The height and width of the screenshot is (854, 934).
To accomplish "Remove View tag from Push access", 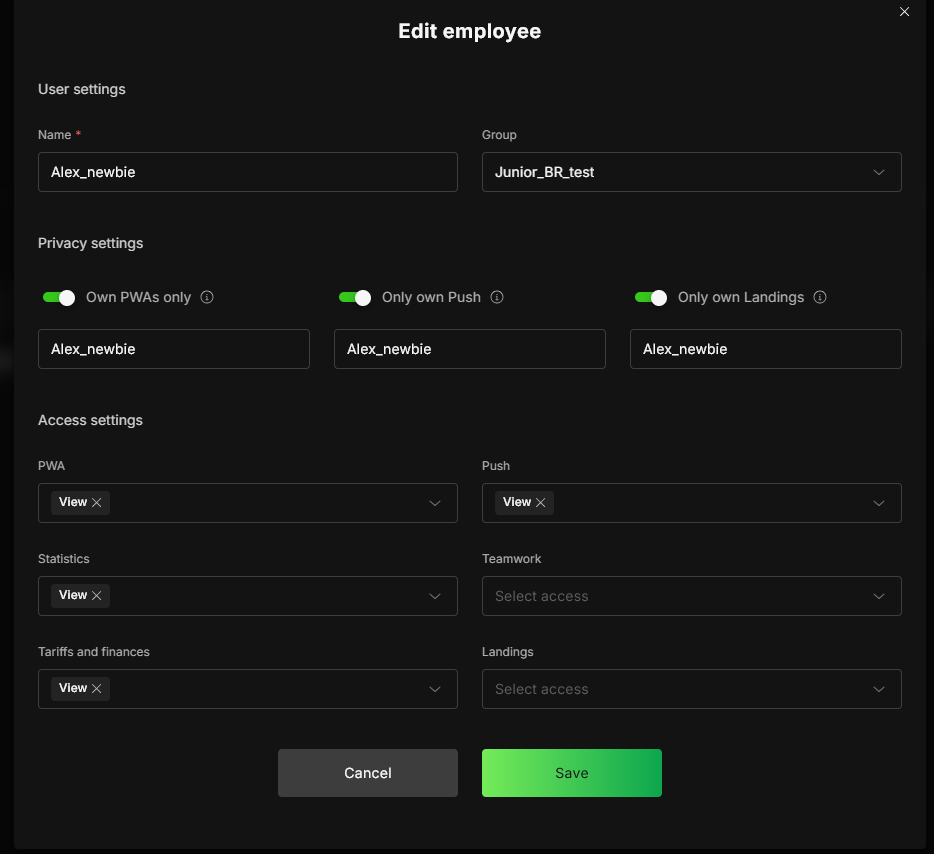I will coord(540,503).
